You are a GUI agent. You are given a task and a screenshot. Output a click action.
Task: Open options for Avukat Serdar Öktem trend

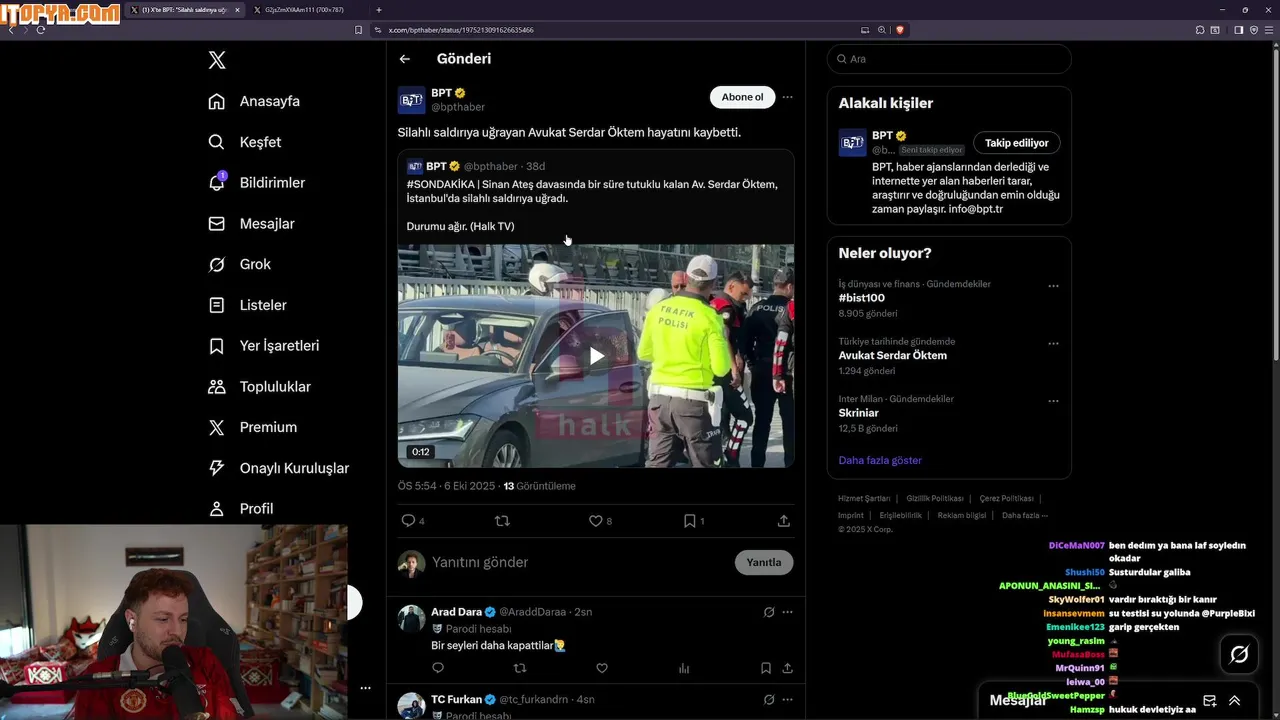coord(1053,343)
